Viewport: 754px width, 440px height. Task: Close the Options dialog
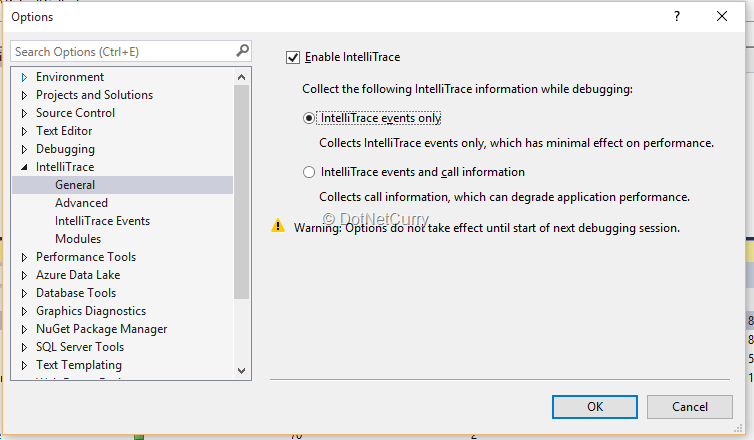(x=722, y=16)
